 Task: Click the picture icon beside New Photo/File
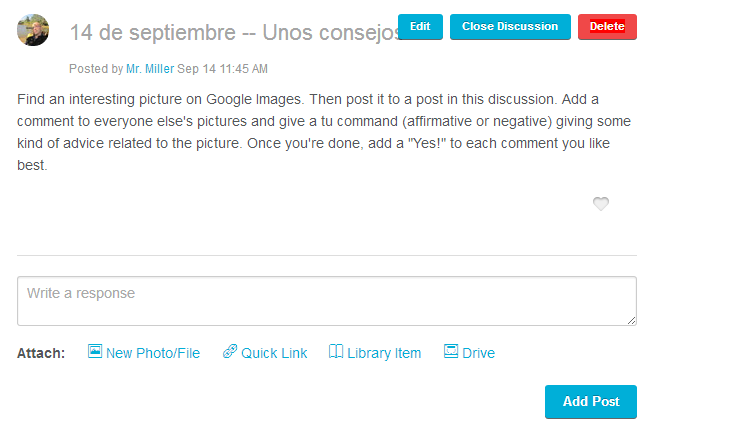pos(95,351)
